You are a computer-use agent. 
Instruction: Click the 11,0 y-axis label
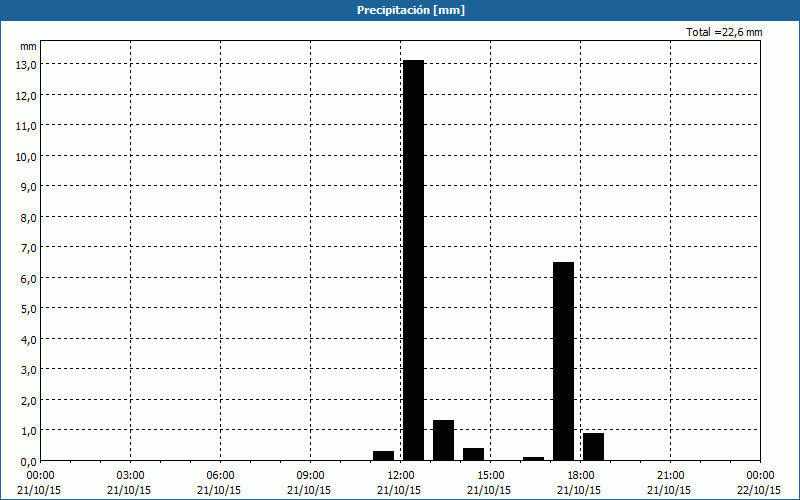pos(26,126)
